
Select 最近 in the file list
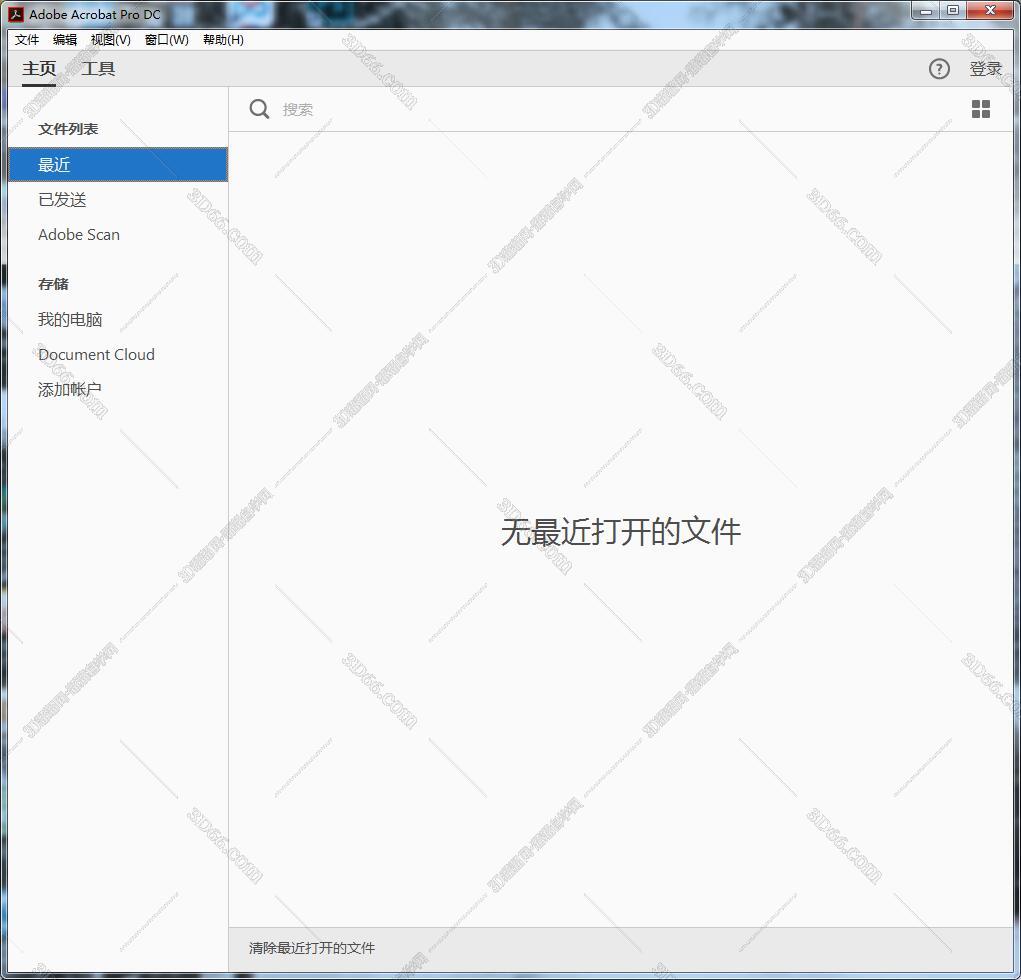pyautogui.click(x=118, y=165)
